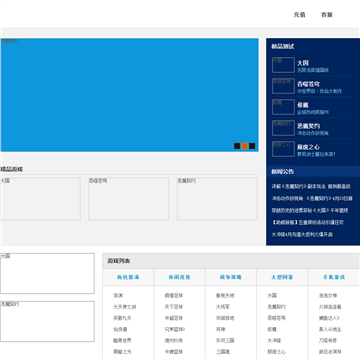Open 大将军 in the 战争策略 column

(223, 307)
